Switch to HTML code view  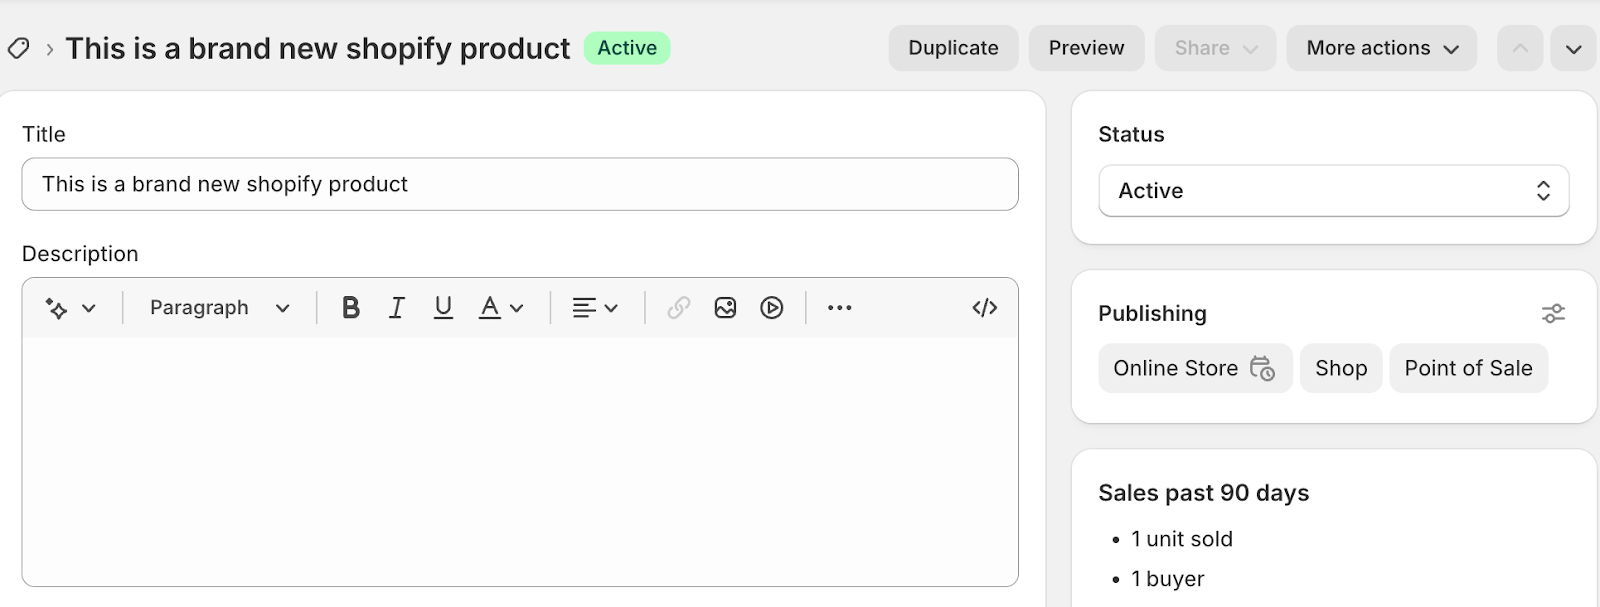[984, 308]
